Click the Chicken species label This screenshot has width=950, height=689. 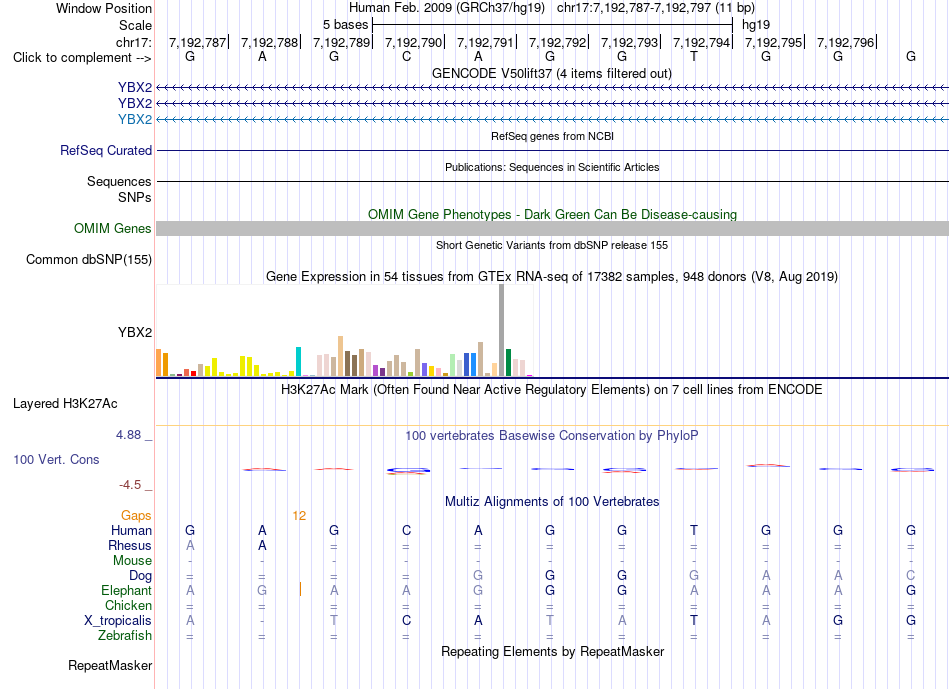coord(128,605)
